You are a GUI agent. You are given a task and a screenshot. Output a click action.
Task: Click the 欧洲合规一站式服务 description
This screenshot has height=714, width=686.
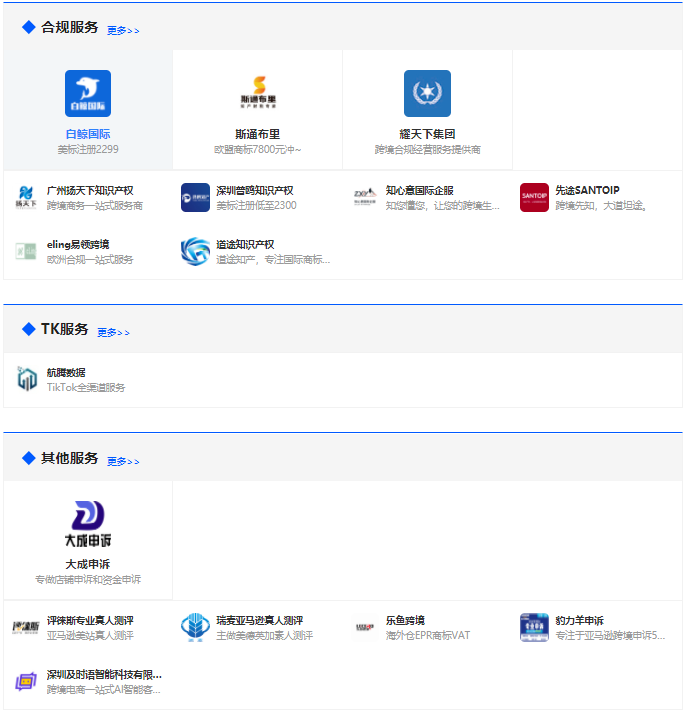pyautogui.click(x=90, y=260)
